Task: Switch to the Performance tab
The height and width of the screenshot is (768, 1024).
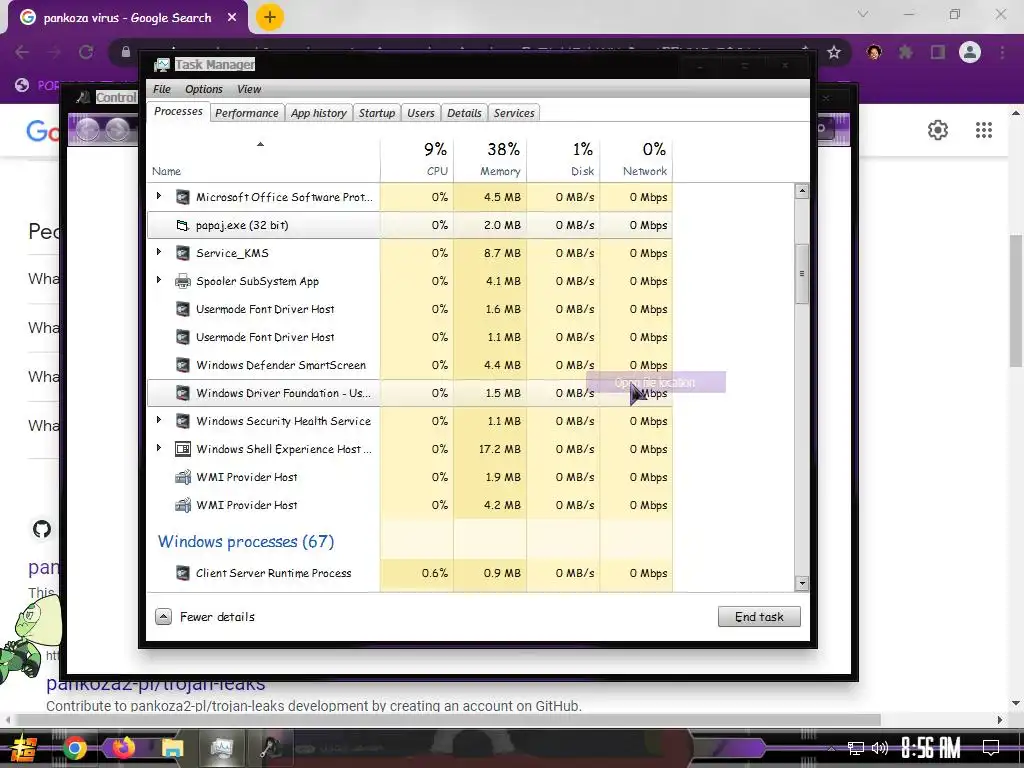Action: click(247, 113)
